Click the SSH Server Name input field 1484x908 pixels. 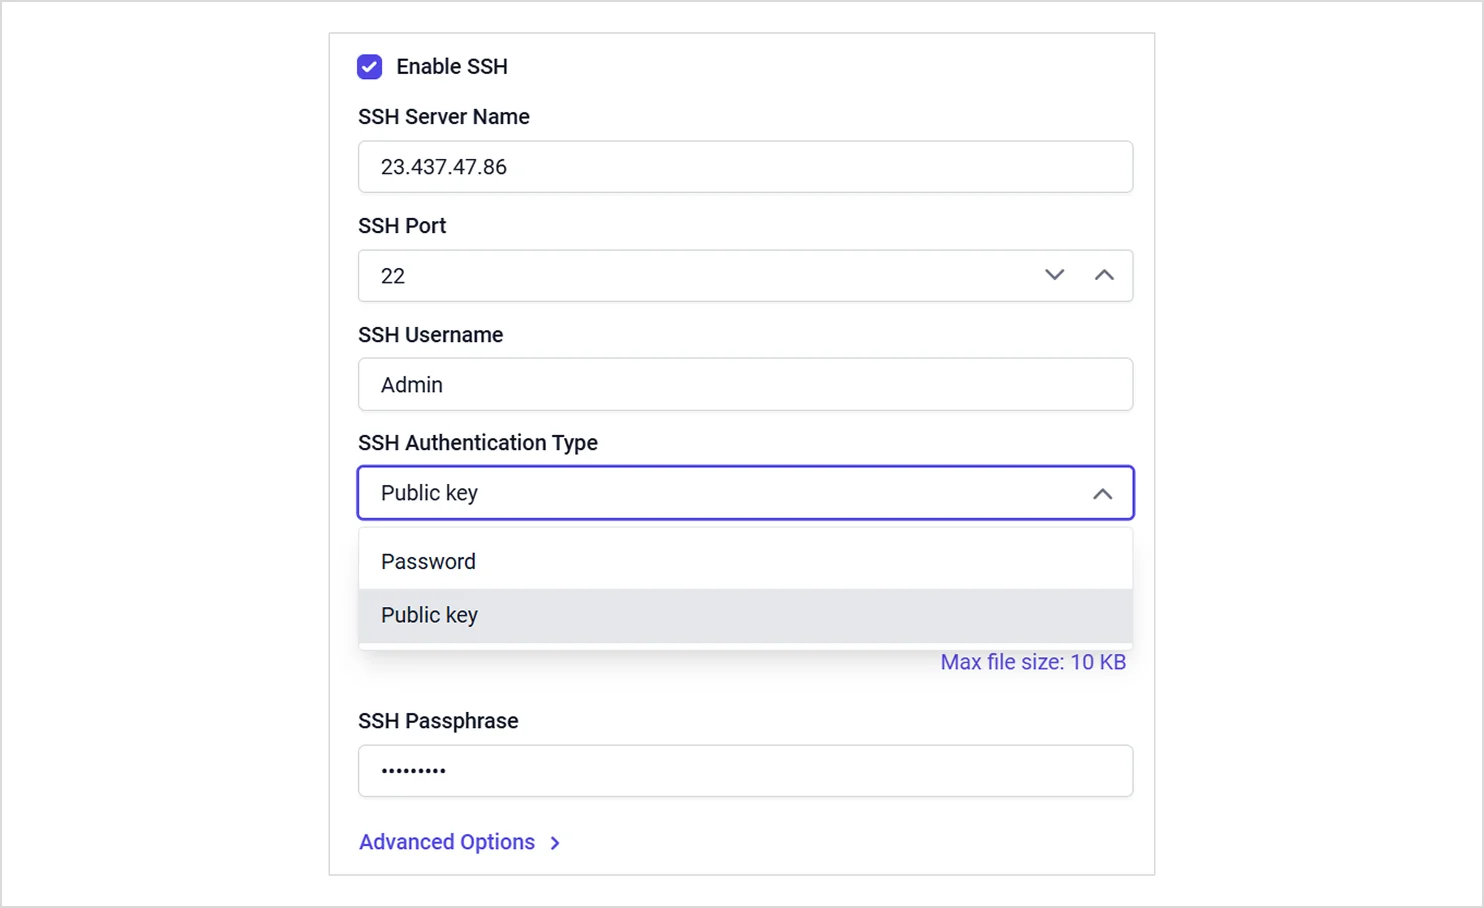[745, 167]
